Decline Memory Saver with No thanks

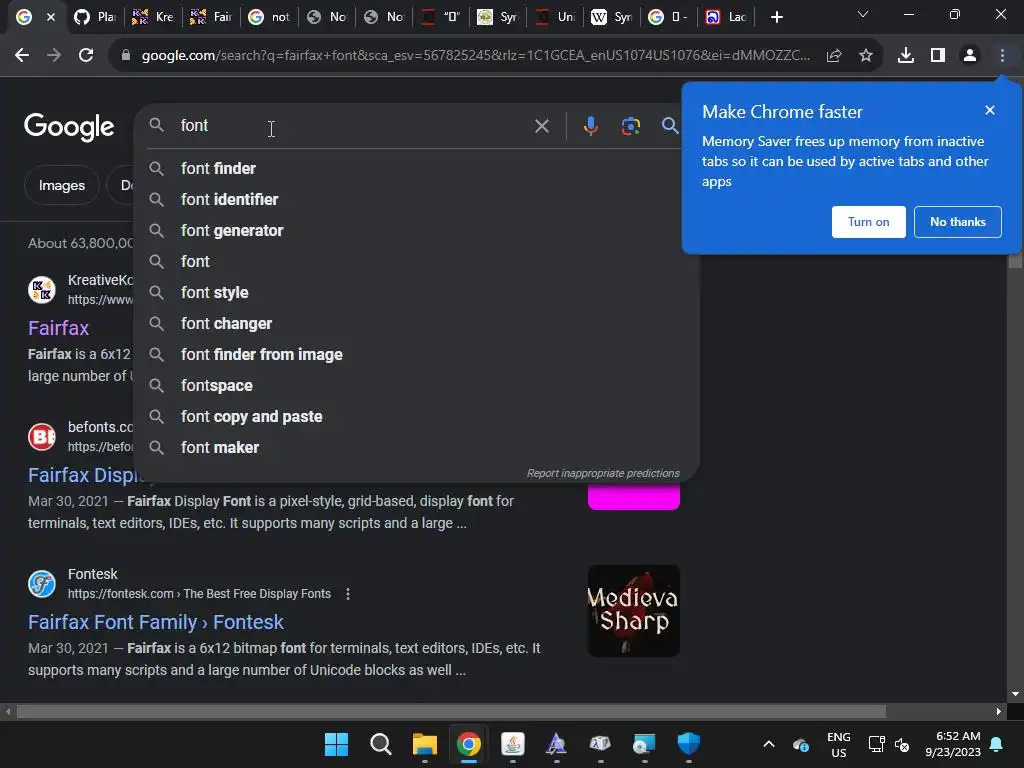[x=957, y=222]
